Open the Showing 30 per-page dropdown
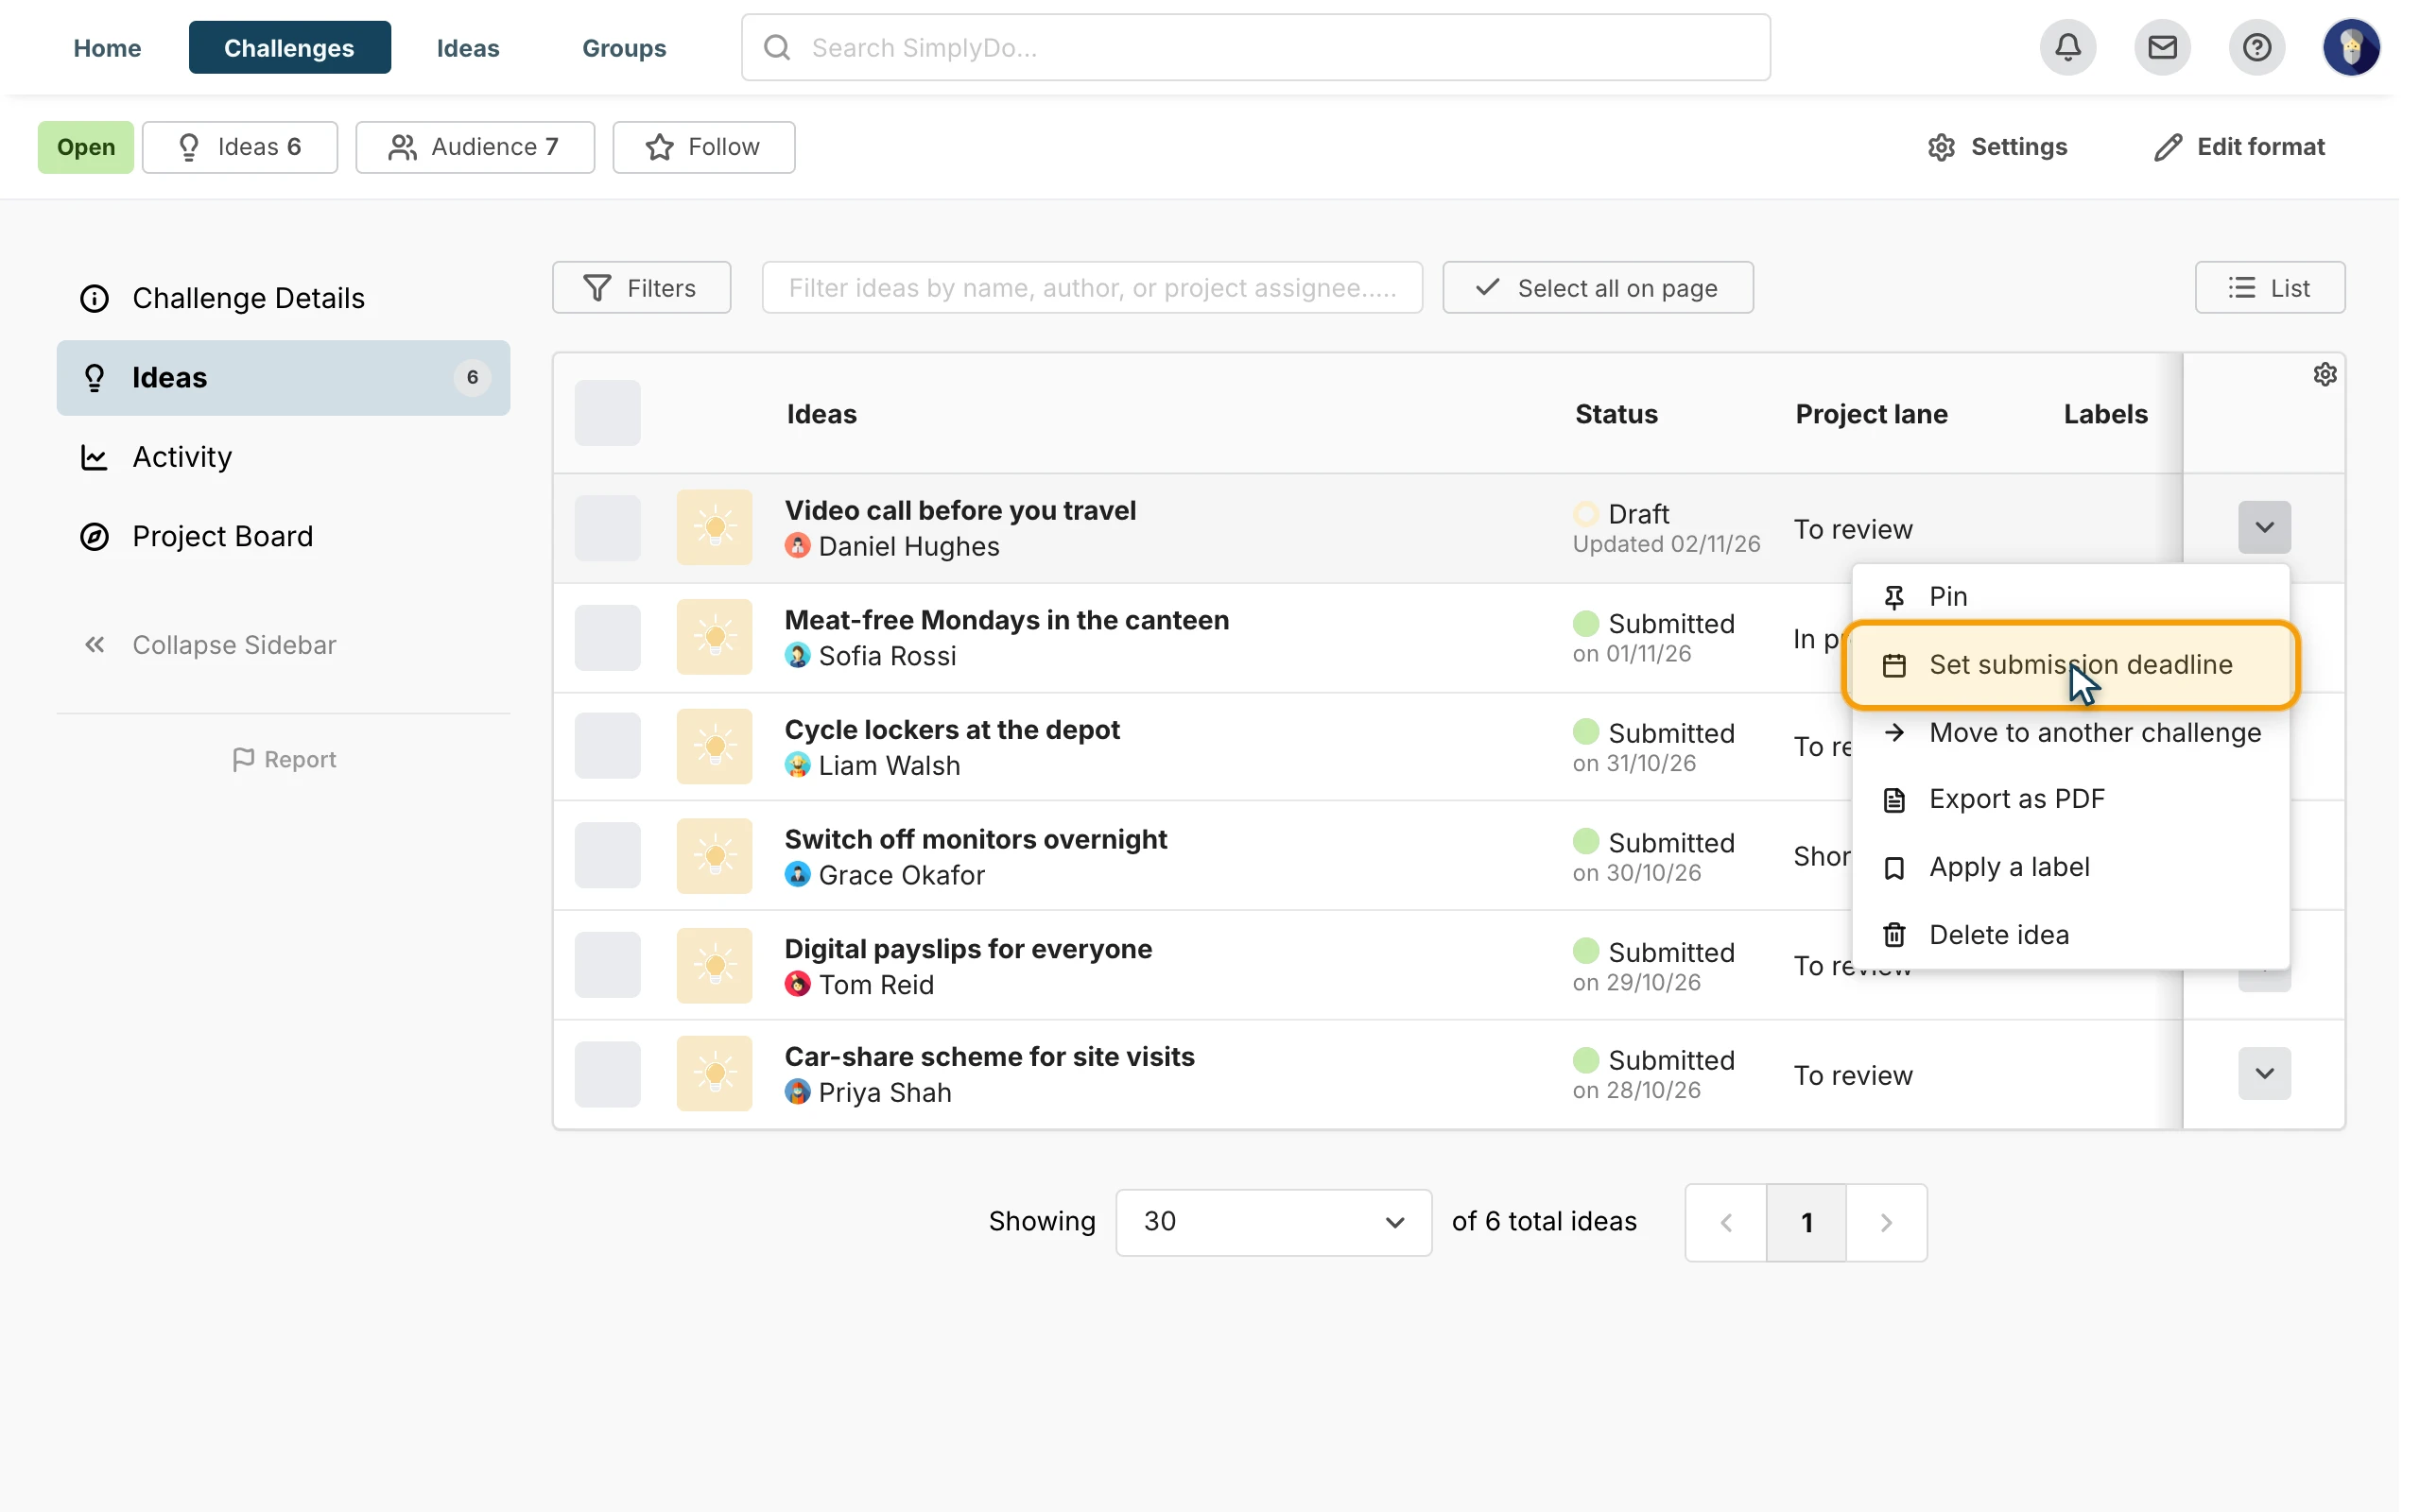Viewport: 2420px width, 1512px height. click(1273, 1222)
